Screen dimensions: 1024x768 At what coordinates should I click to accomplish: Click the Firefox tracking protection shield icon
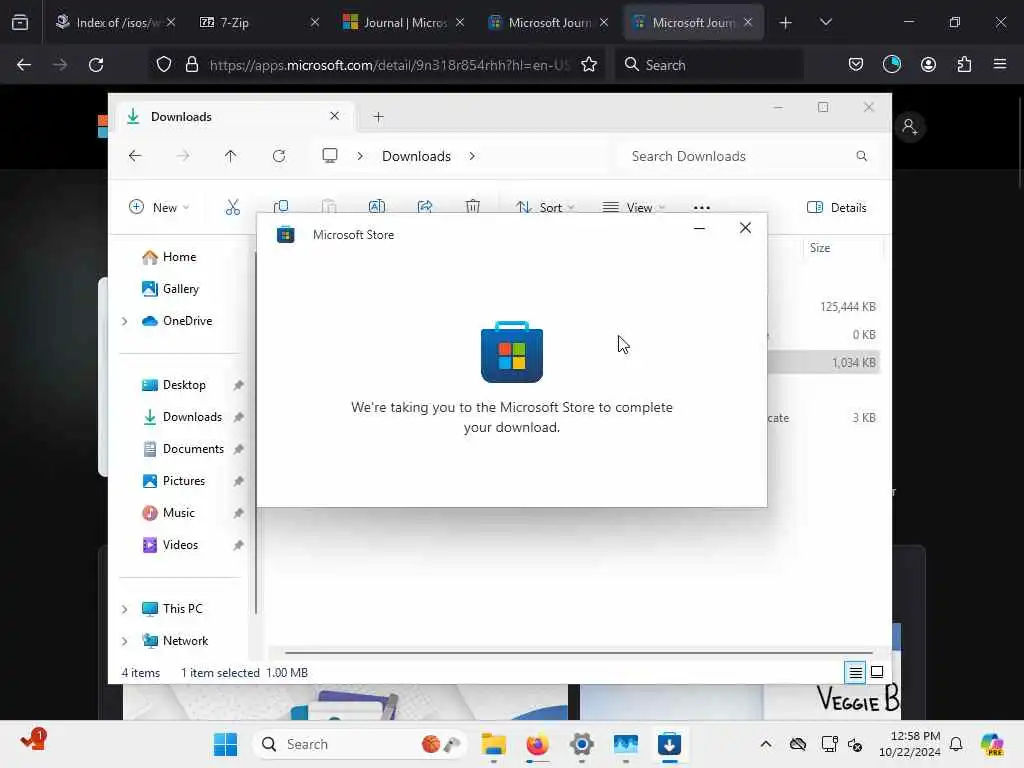click(x=164, y=65)
